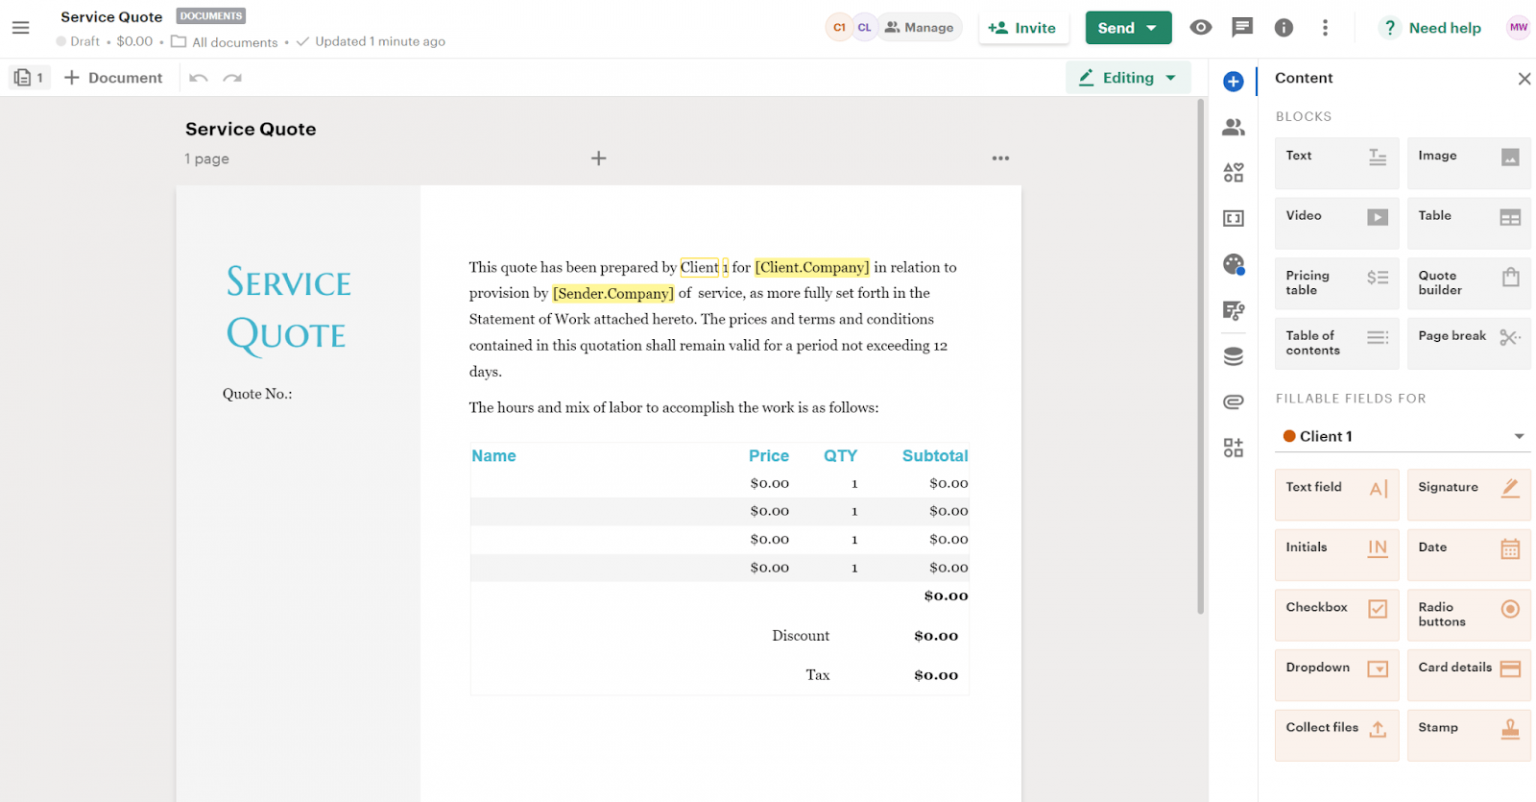Viewport: 1536px width, 802px height.
Task: Click the Invite button
Action: [x=1023, y=28]
